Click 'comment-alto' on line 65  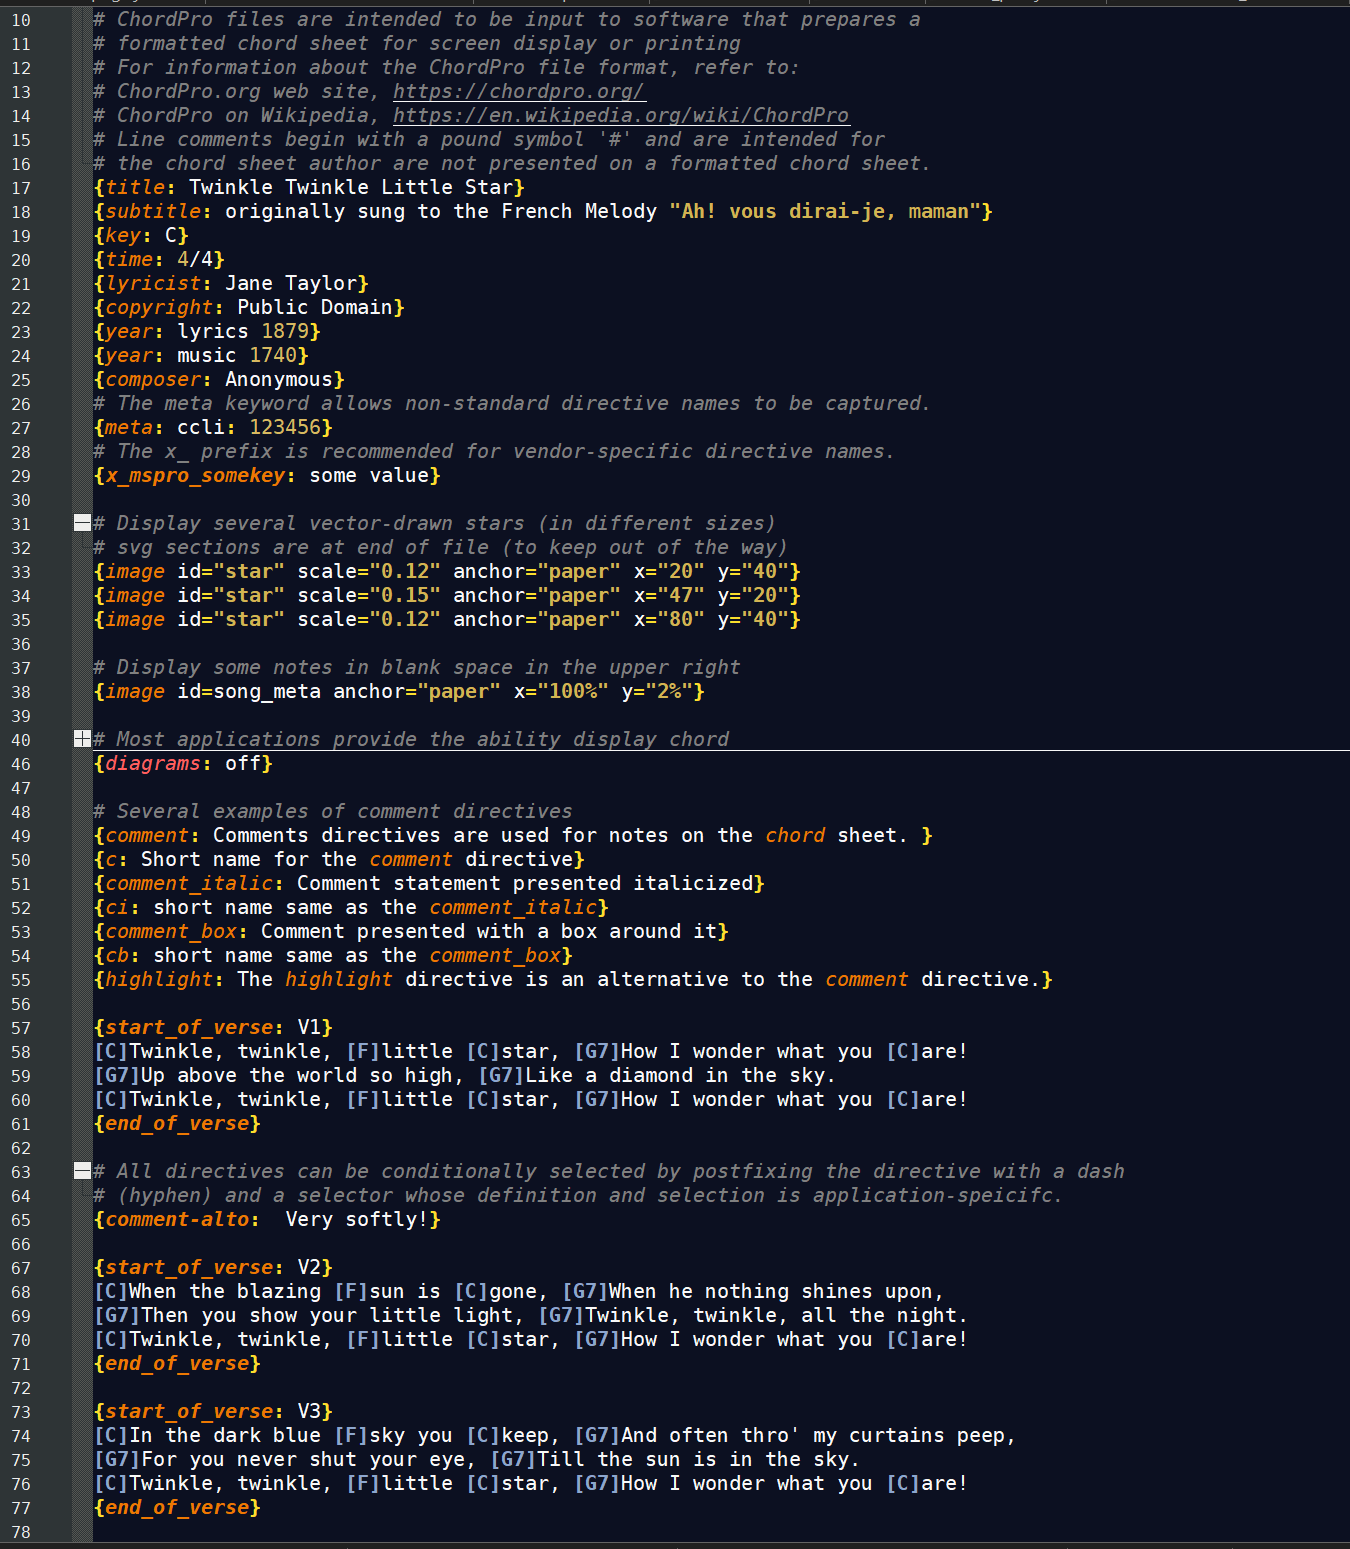click(x=177, y=1219)
